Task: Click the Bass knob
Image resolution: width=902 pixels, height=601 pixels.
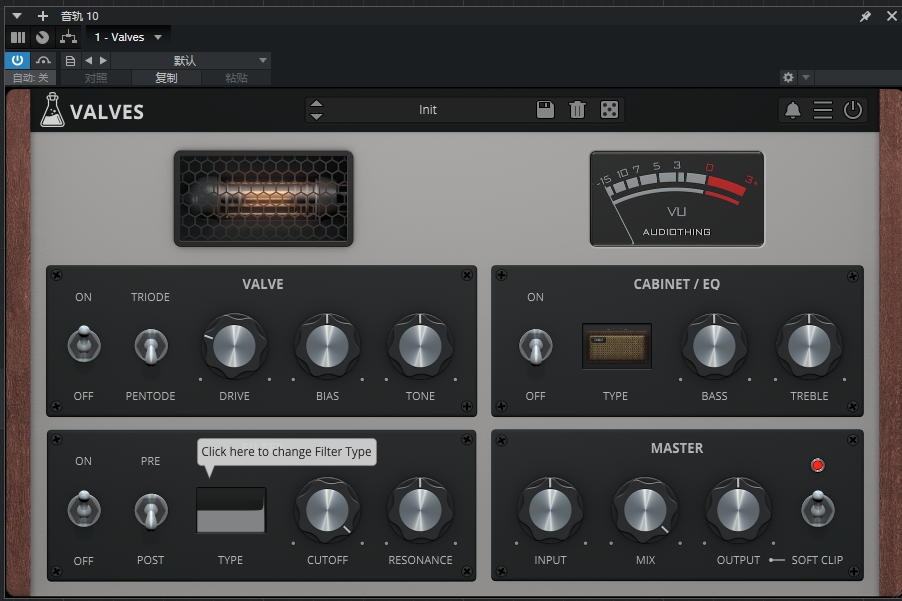Action: [x=714, y=347]
